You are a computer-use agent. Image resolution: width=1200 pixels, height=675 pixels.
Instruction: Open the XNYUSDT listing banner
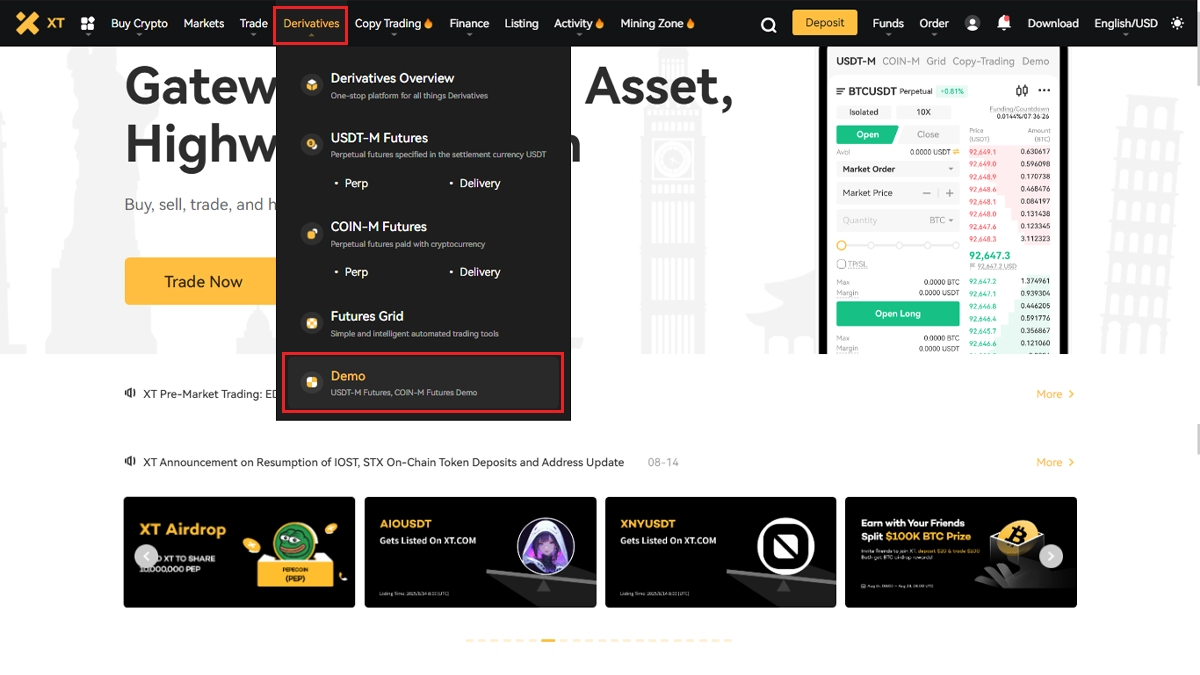tap(721, 552)
